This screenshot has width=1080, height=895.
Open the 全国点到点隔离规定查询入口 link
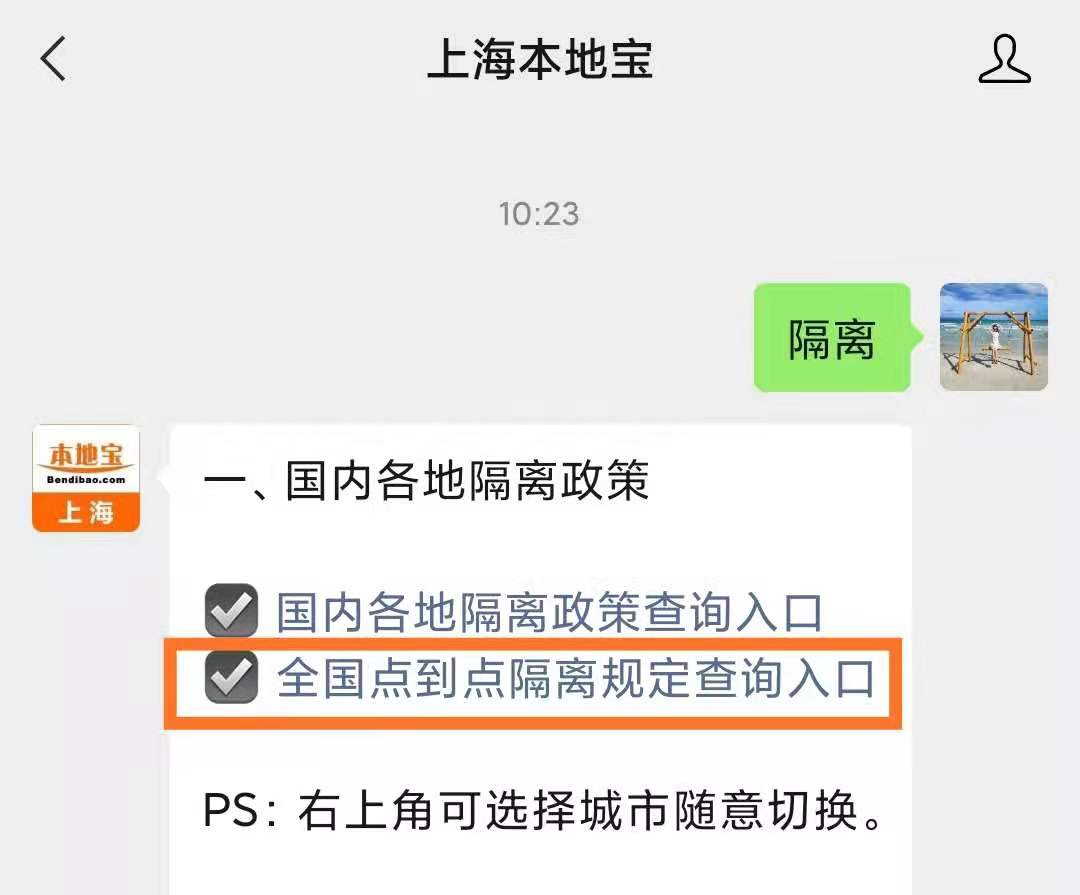(x=576, y=678)
